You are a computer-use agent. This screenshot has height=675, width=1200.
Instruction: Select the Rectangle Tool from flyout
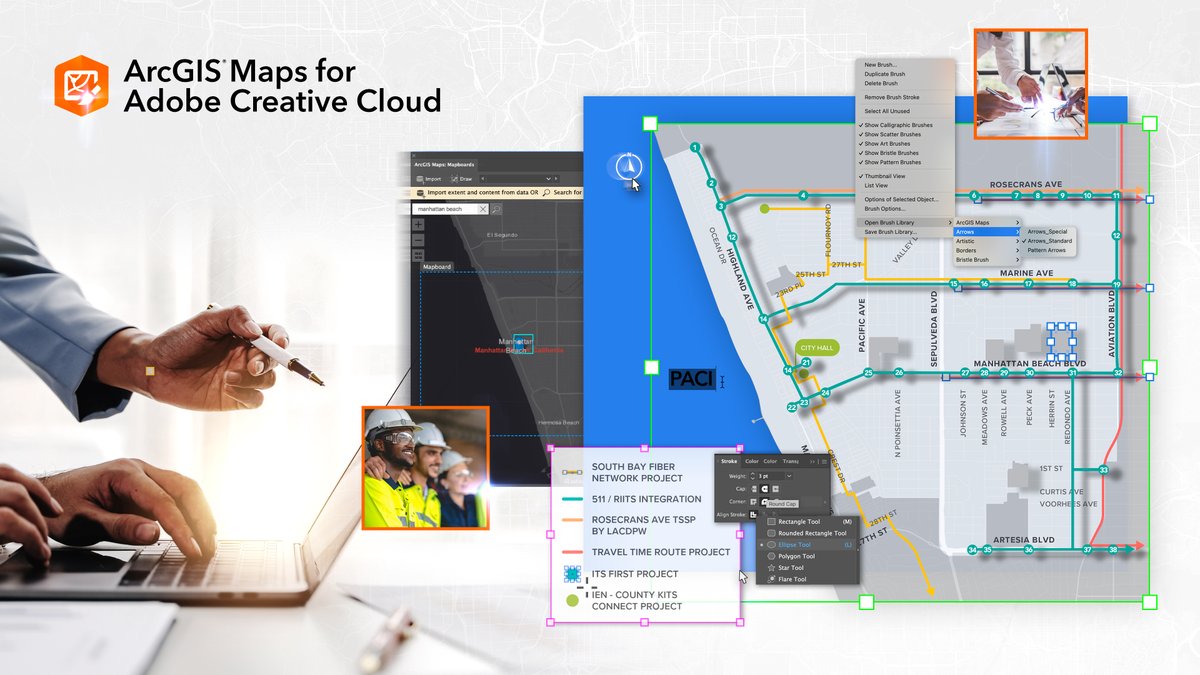coord(811,522)
